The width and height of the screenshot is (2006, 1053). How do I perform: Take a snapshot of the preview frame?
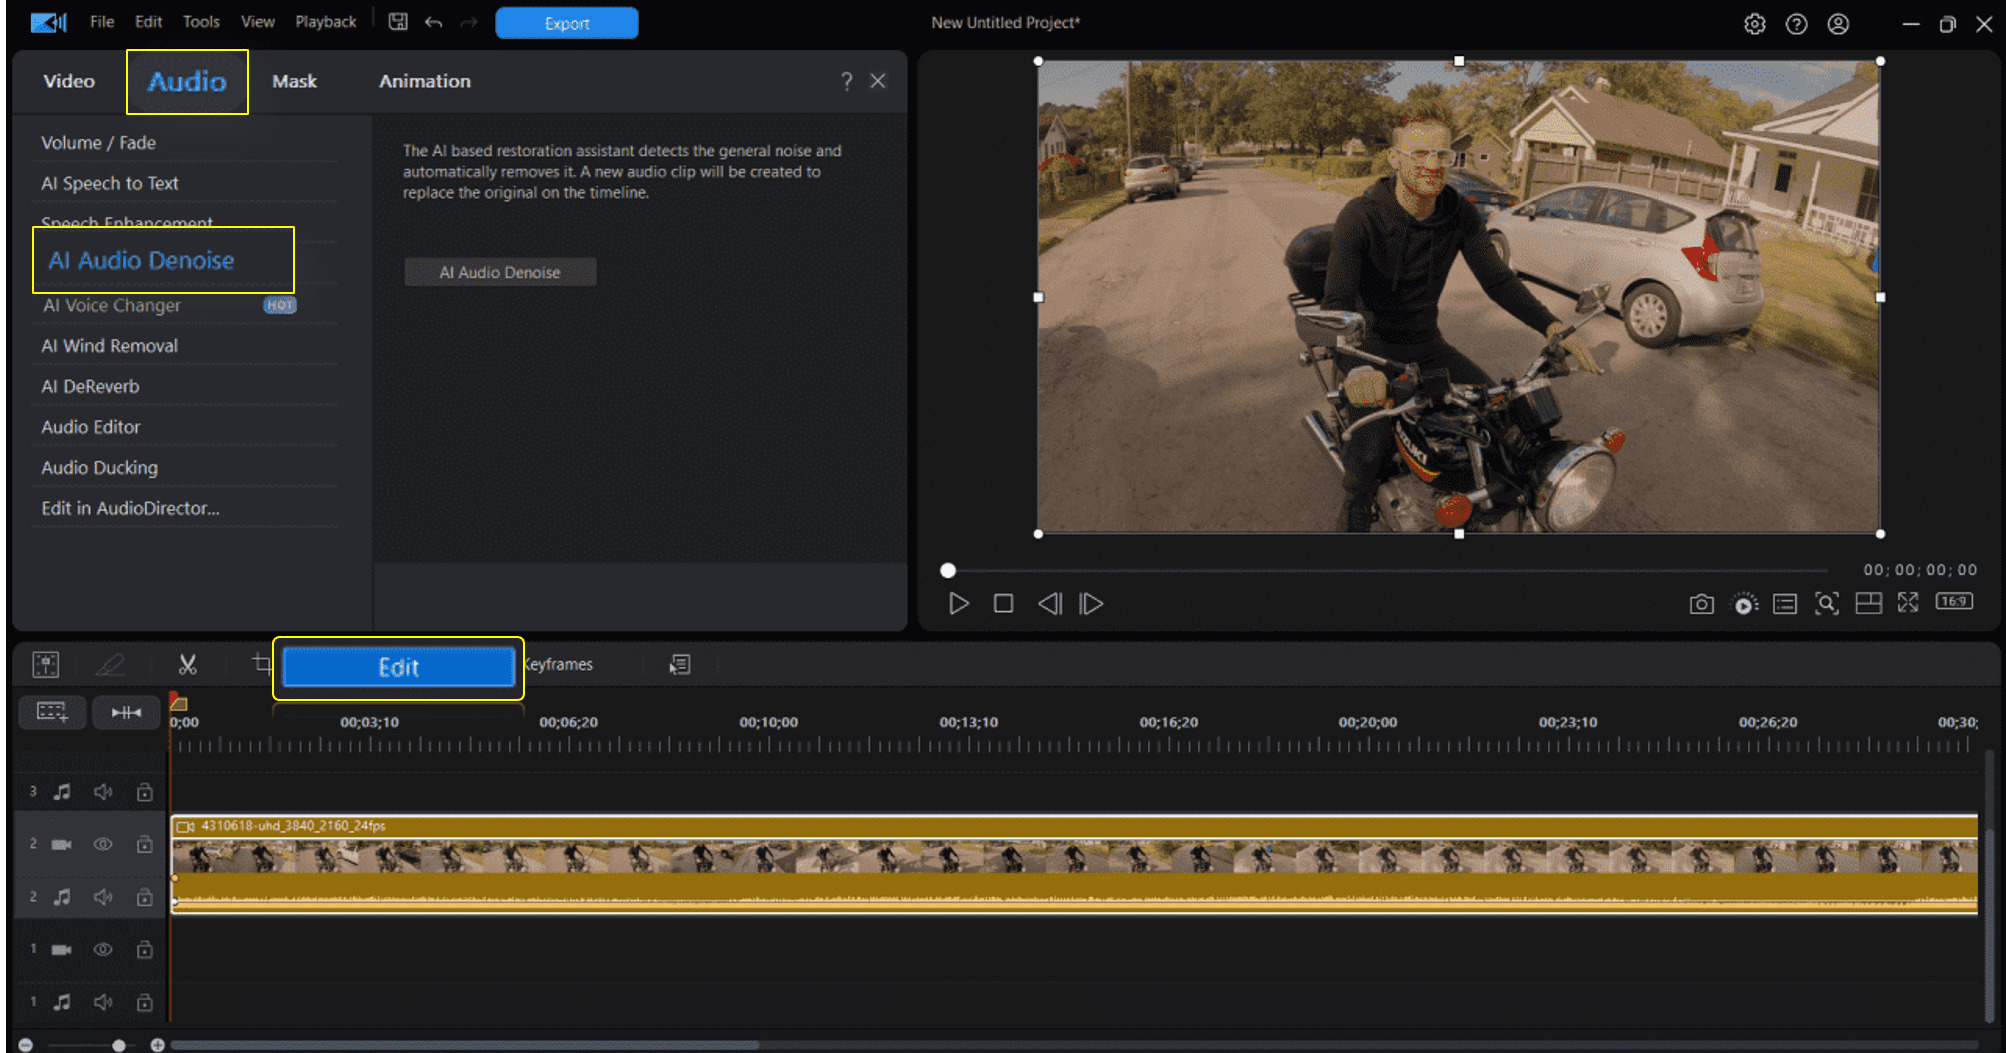[x=1700, y=604]
